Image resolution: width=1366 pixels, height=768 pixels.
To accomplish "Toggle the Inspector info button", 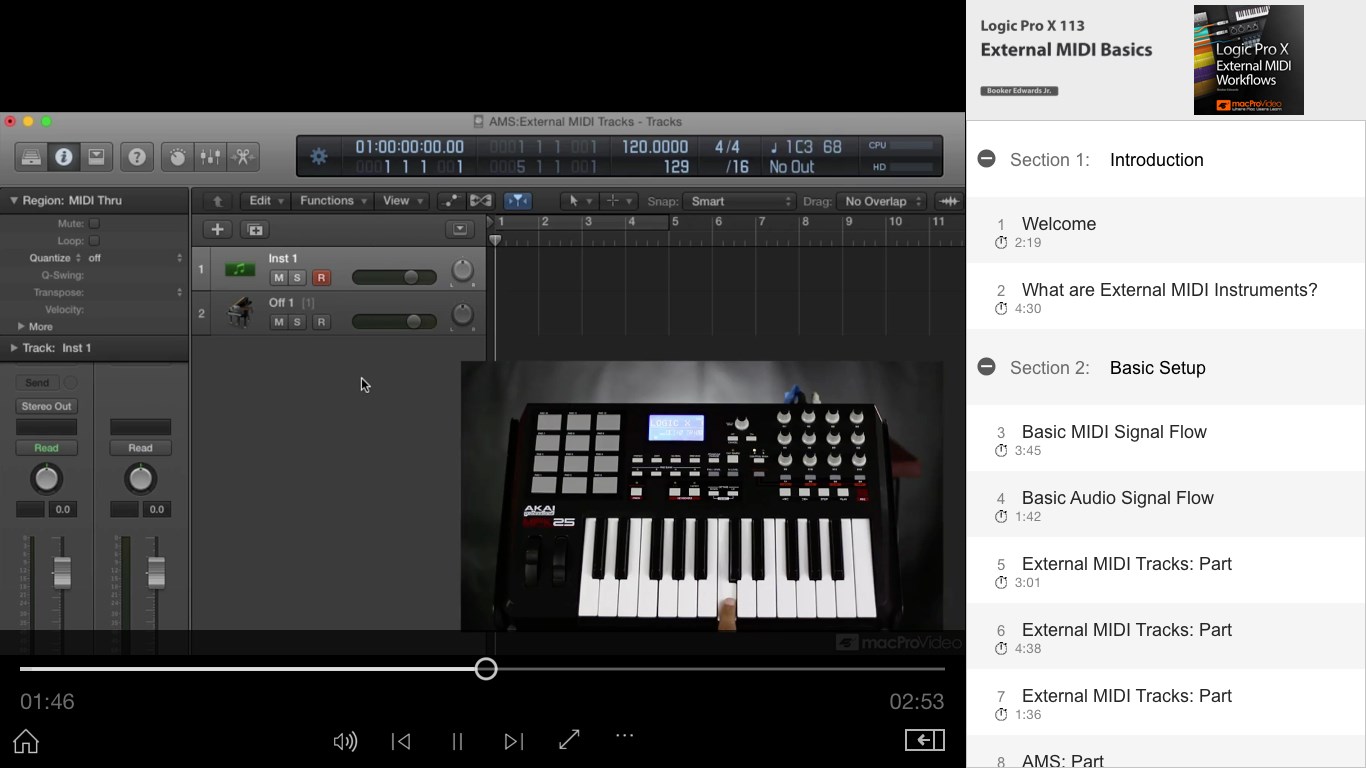I will coord(63,157).
